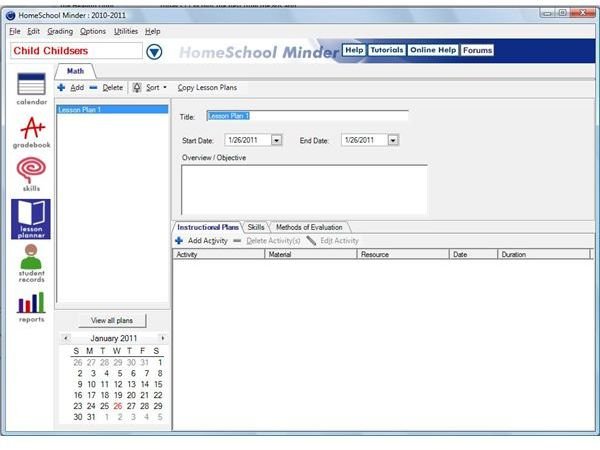Screen dimensions: 600x450
Task: Open the Options menu
Action: click(93, 31)
